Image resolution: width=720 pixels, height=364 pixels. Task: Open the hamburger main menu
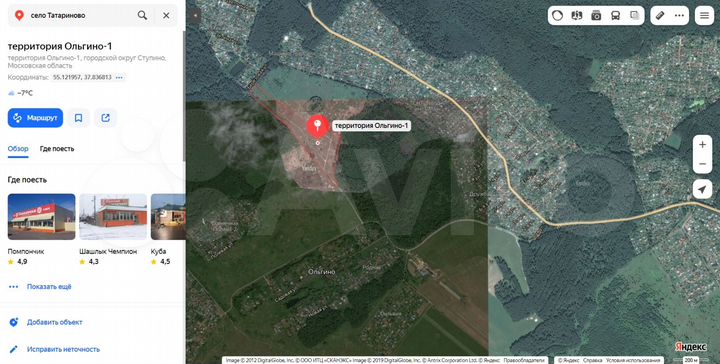tap(704, 16)
